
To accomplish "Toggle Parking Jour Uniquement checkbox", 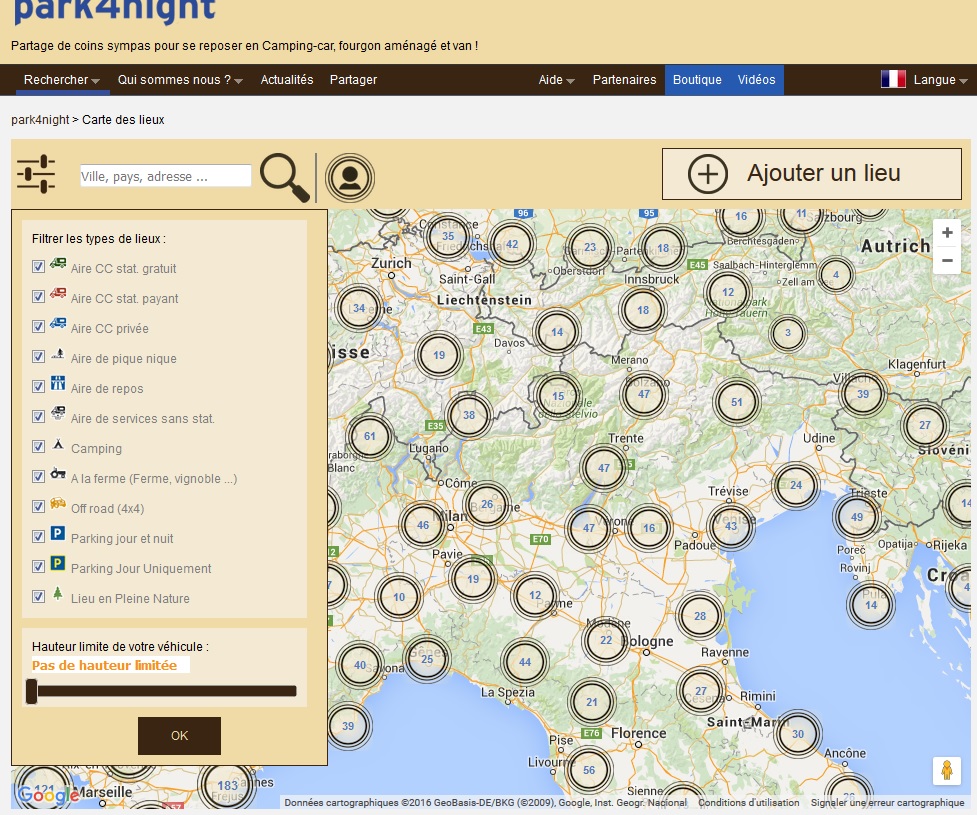I will (x=38, y=566).
